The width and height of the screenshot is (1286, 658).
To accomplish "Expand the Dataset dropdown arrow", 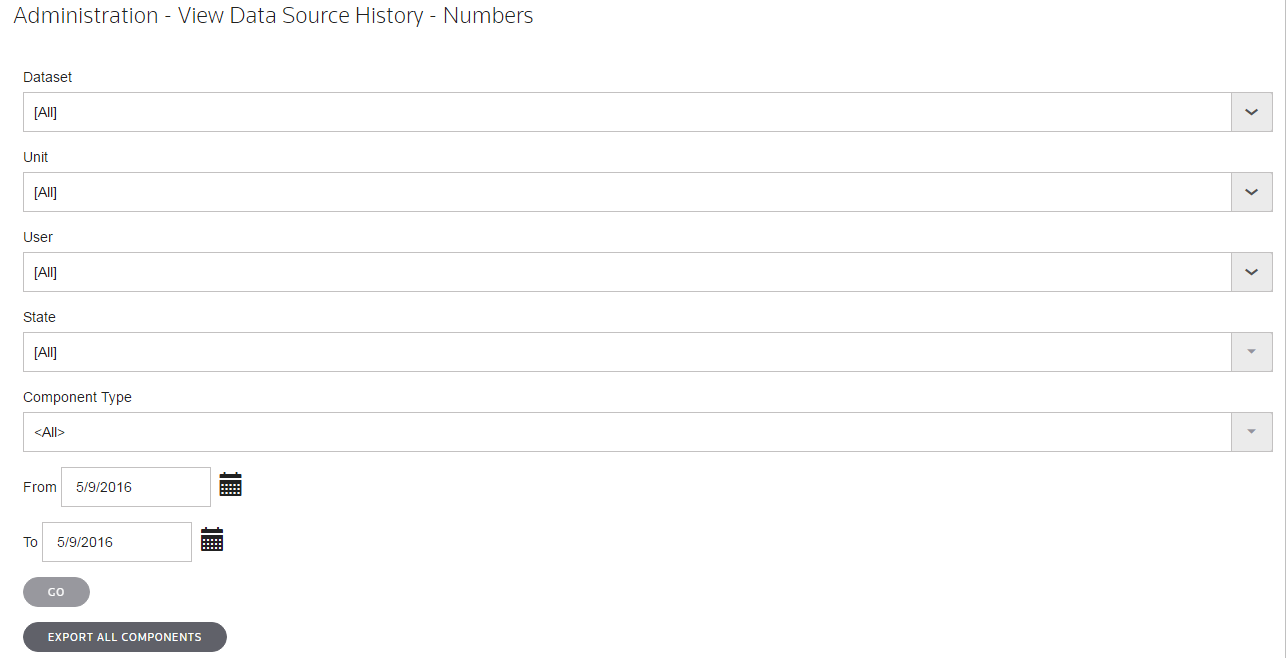I will [1251, 112].
